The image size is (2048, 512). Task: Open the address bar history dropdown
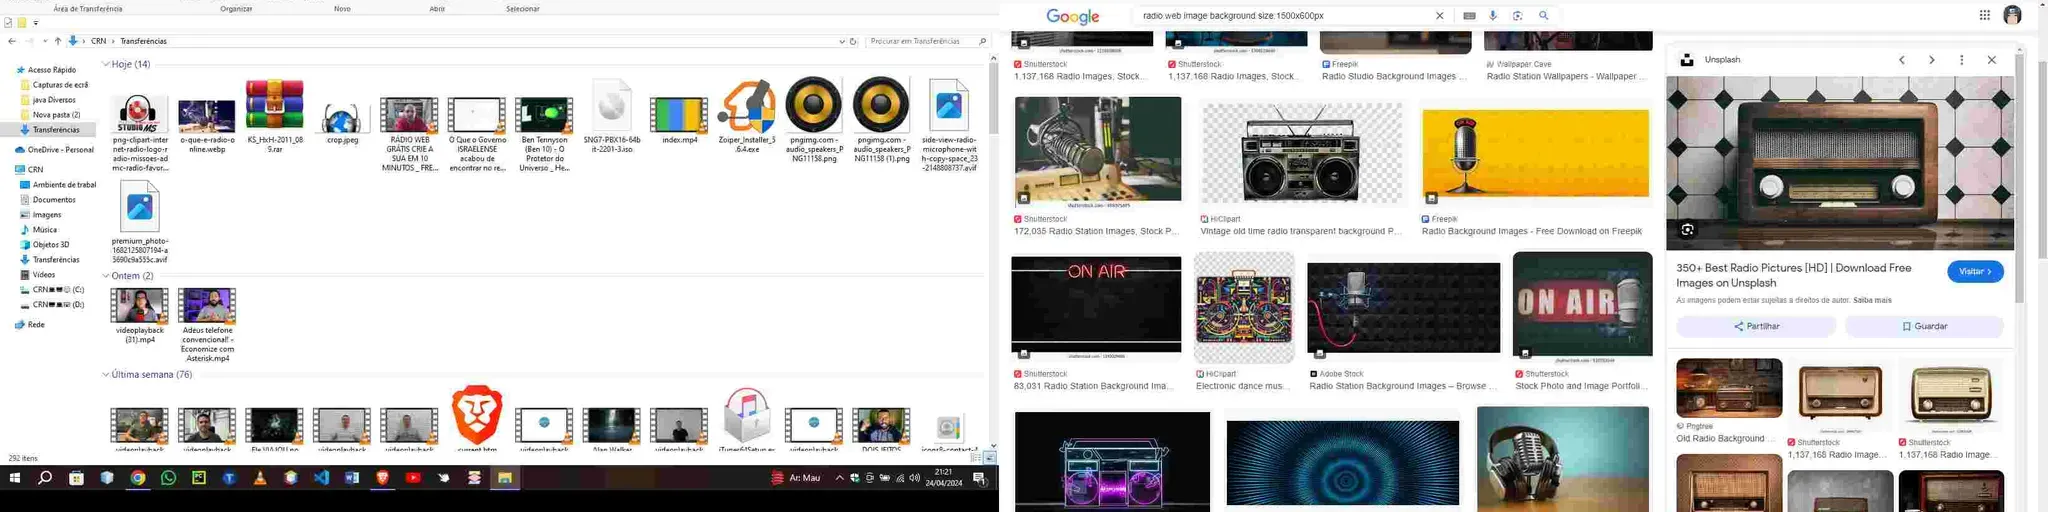coord(842,41)
